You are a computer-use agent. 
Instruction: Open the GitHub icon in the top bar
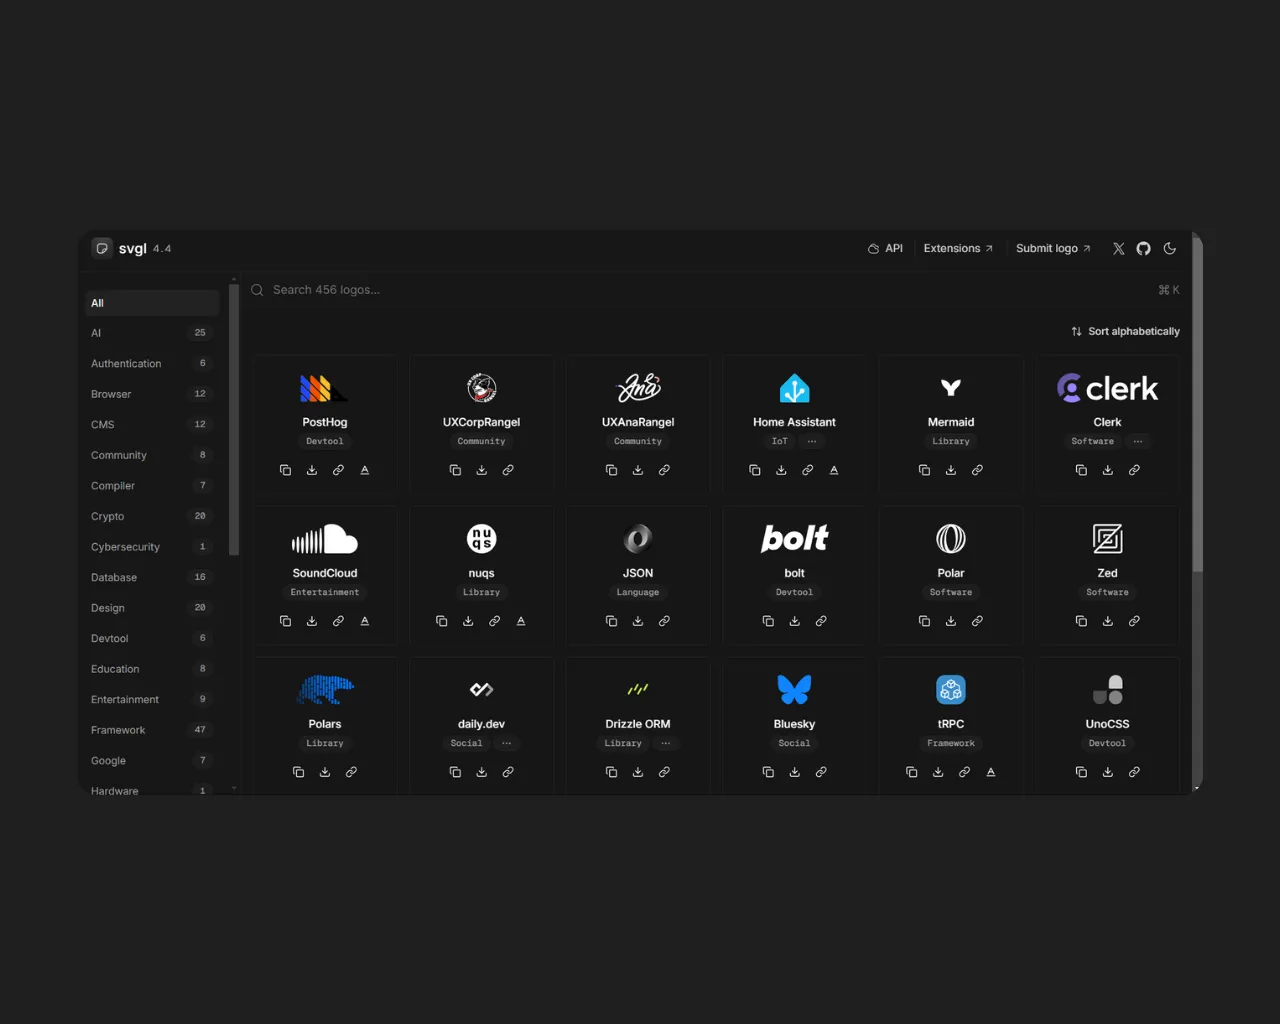[1143, 248]
